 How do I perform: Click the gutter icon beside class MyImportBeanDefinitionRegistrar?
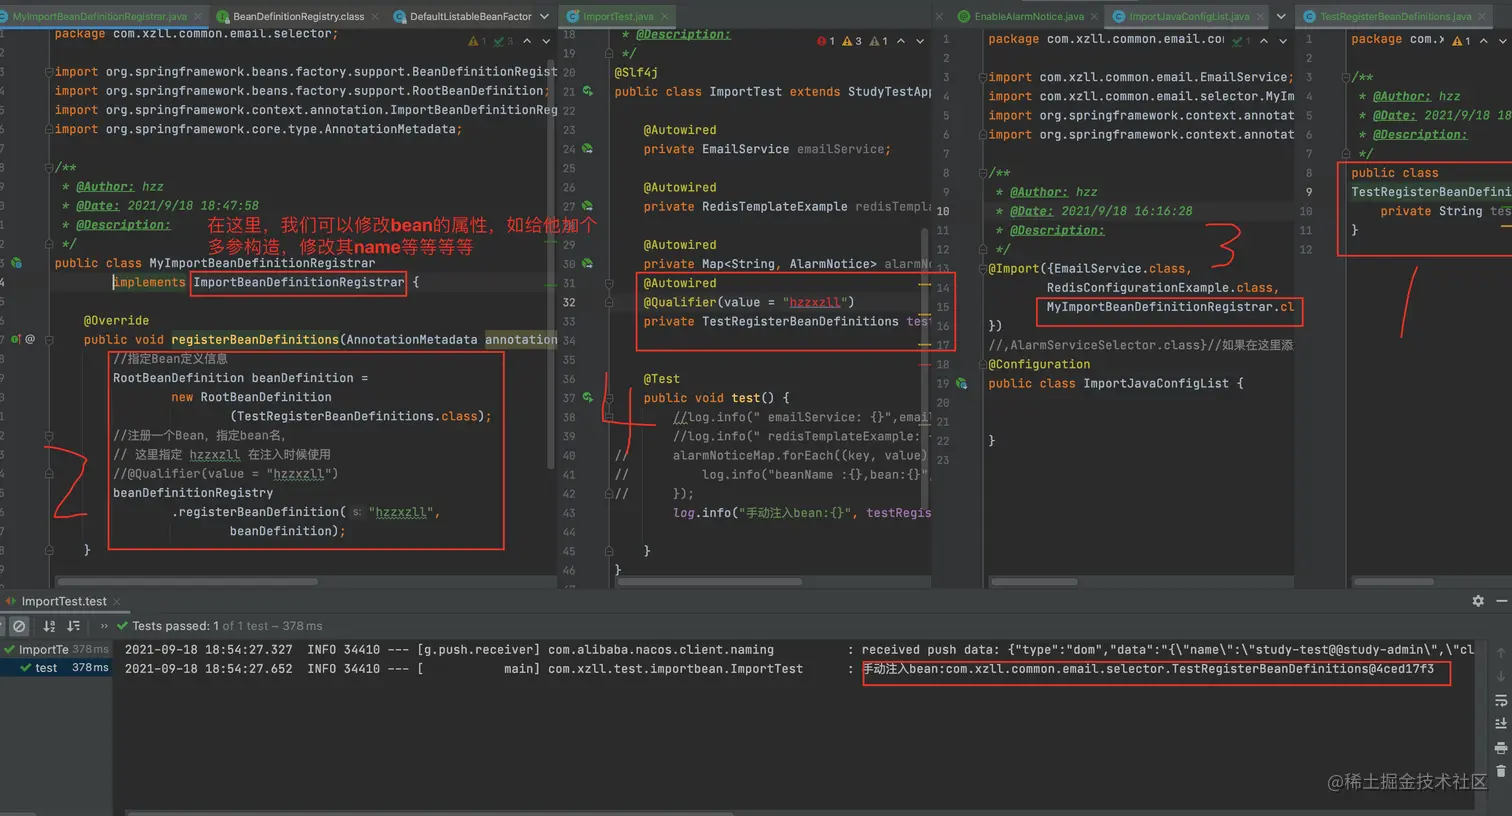click(16, 263)
